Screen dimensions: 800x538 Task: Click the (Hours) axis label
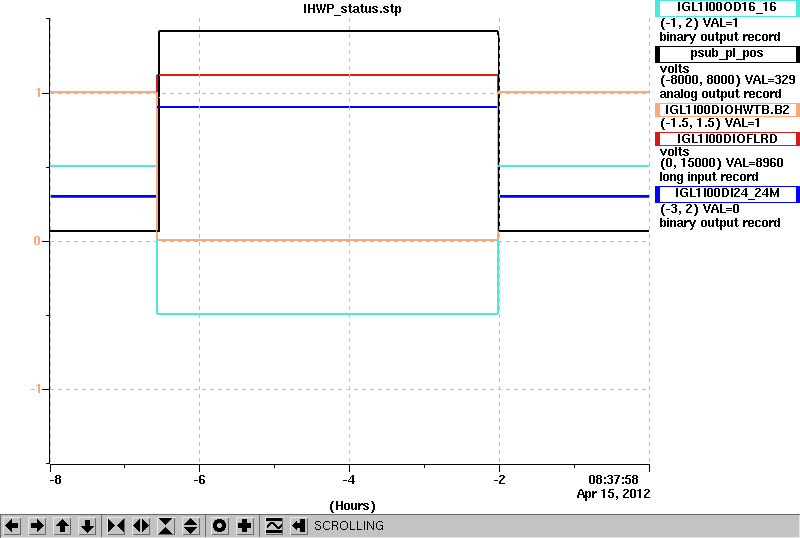352,506
